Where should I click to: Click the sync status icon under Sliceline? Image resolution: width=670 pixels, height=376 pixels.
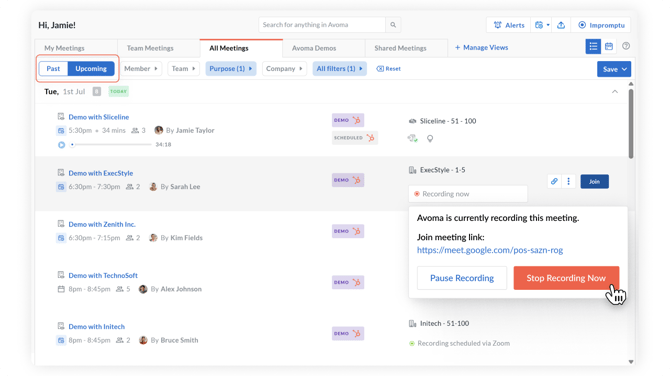point(412,138)
